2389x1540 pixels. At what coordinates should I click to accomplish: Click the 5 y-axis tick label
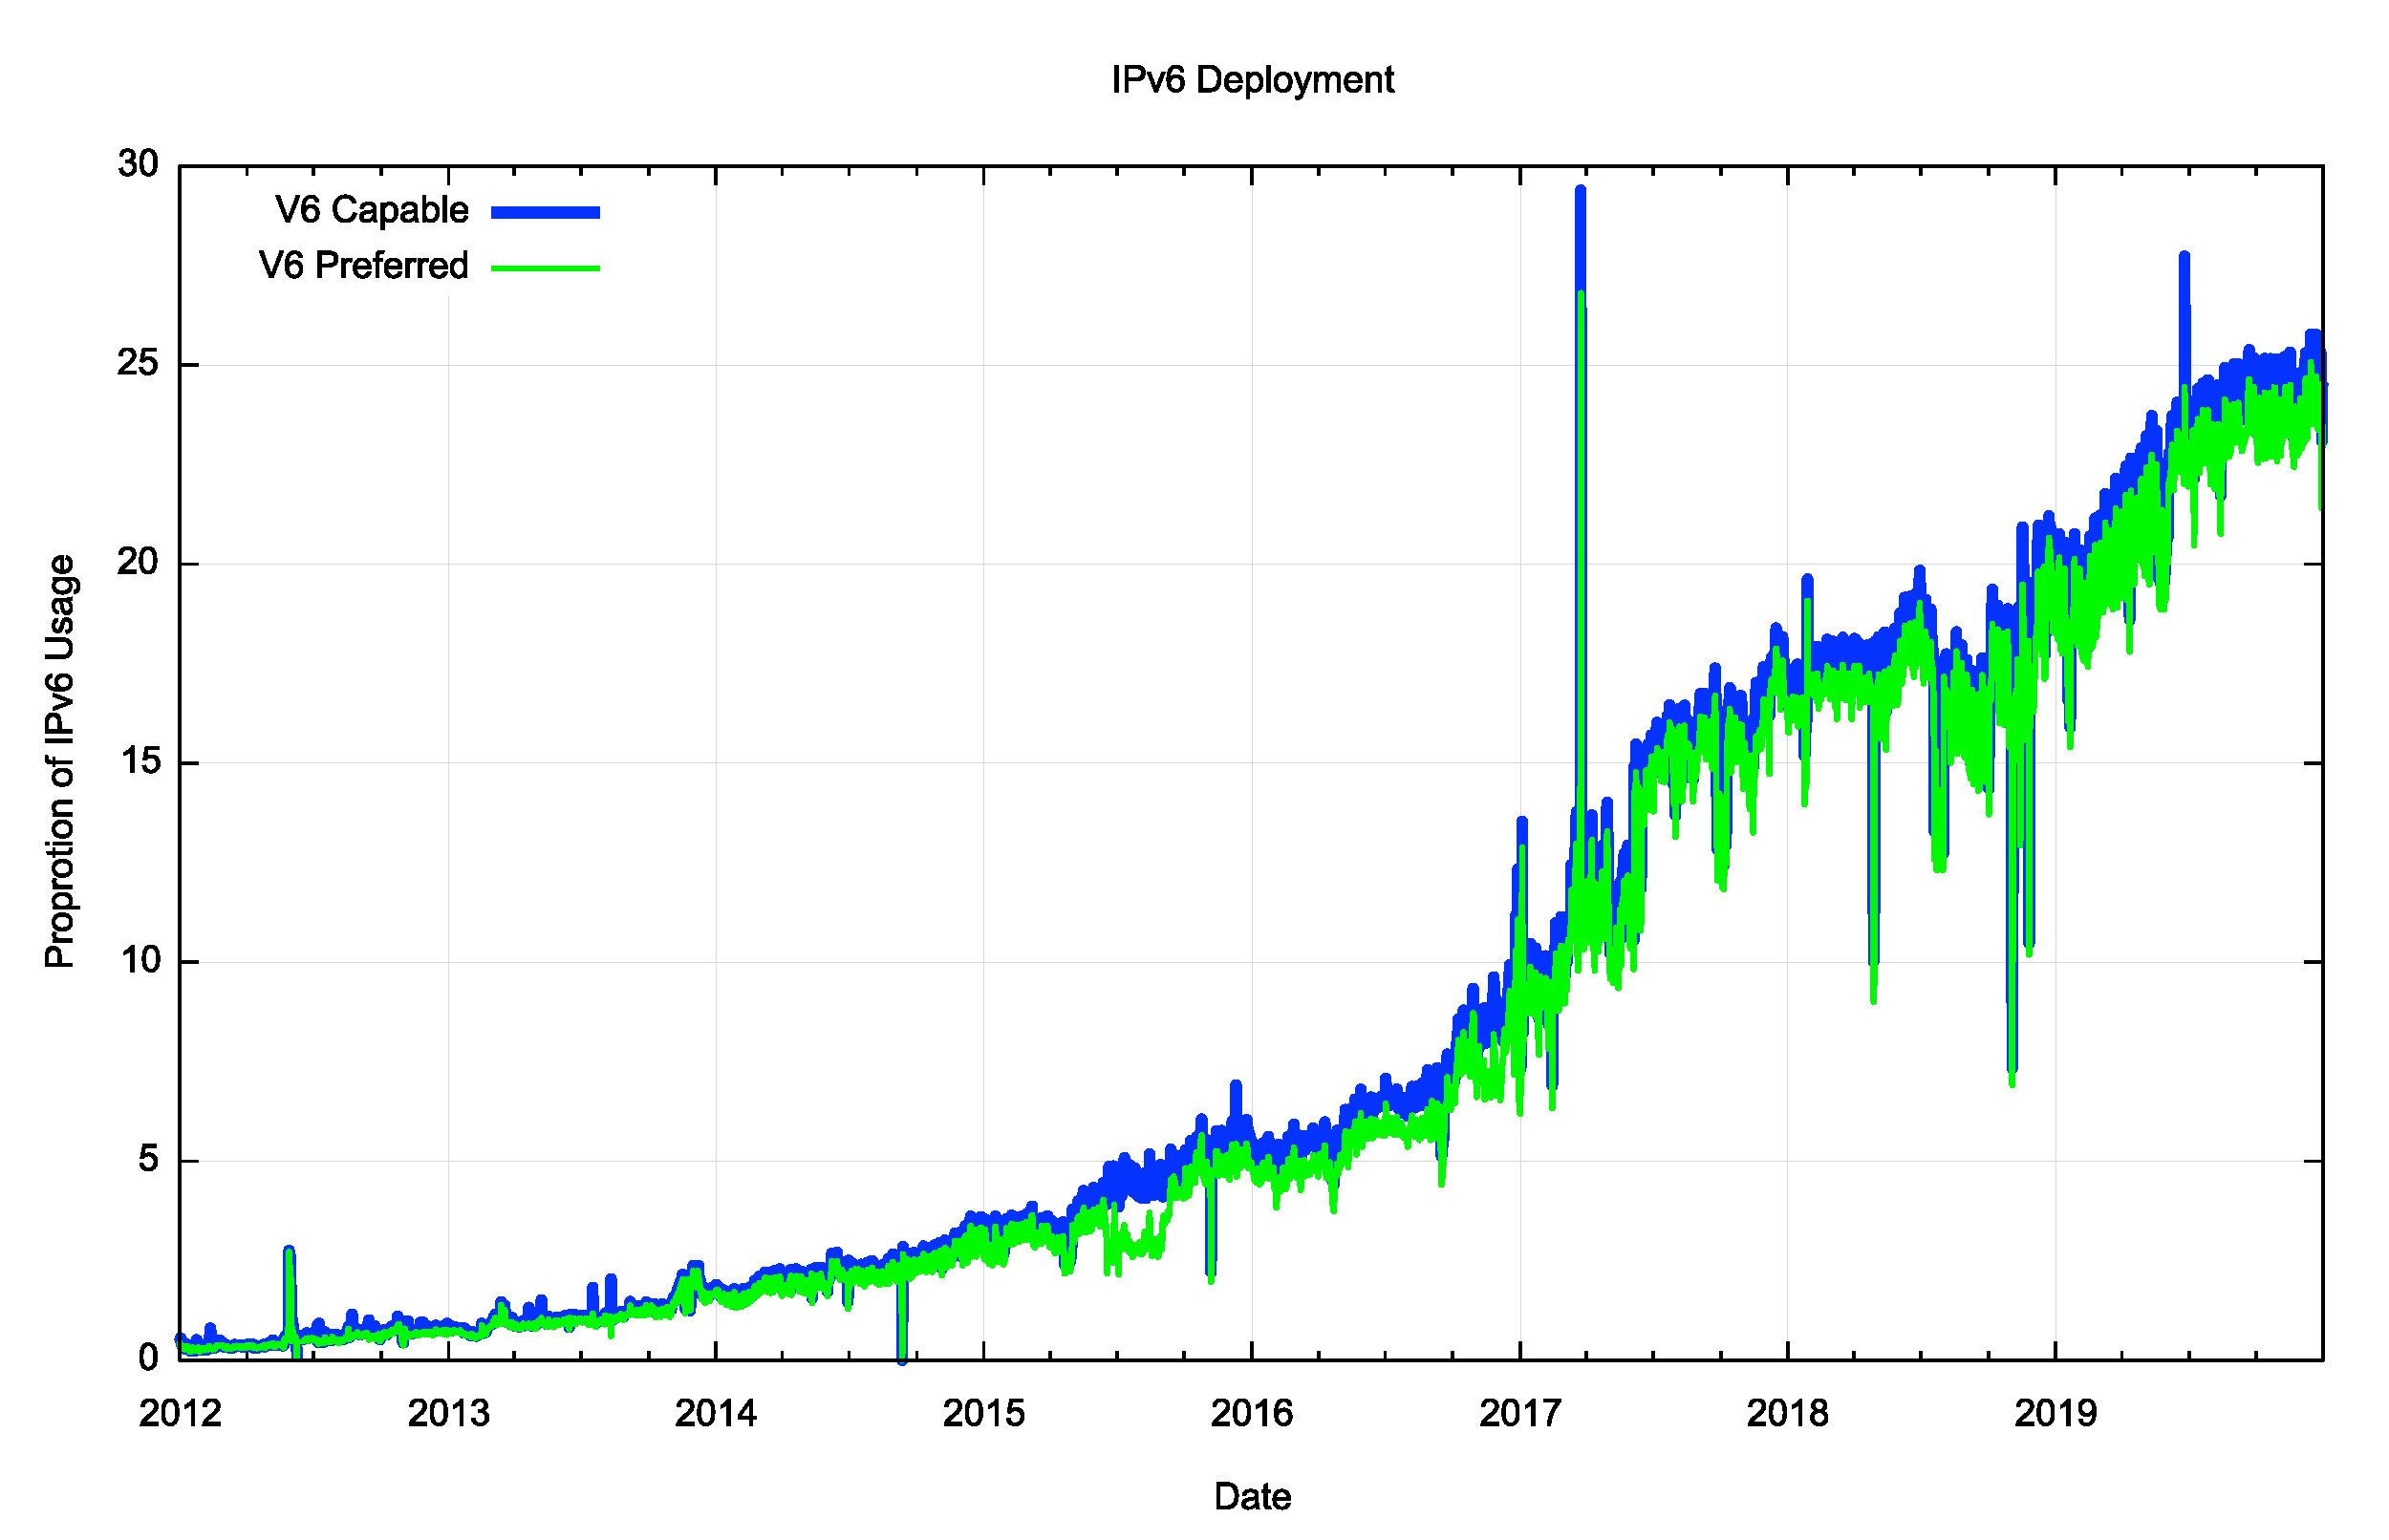[x=148, y=1160]
